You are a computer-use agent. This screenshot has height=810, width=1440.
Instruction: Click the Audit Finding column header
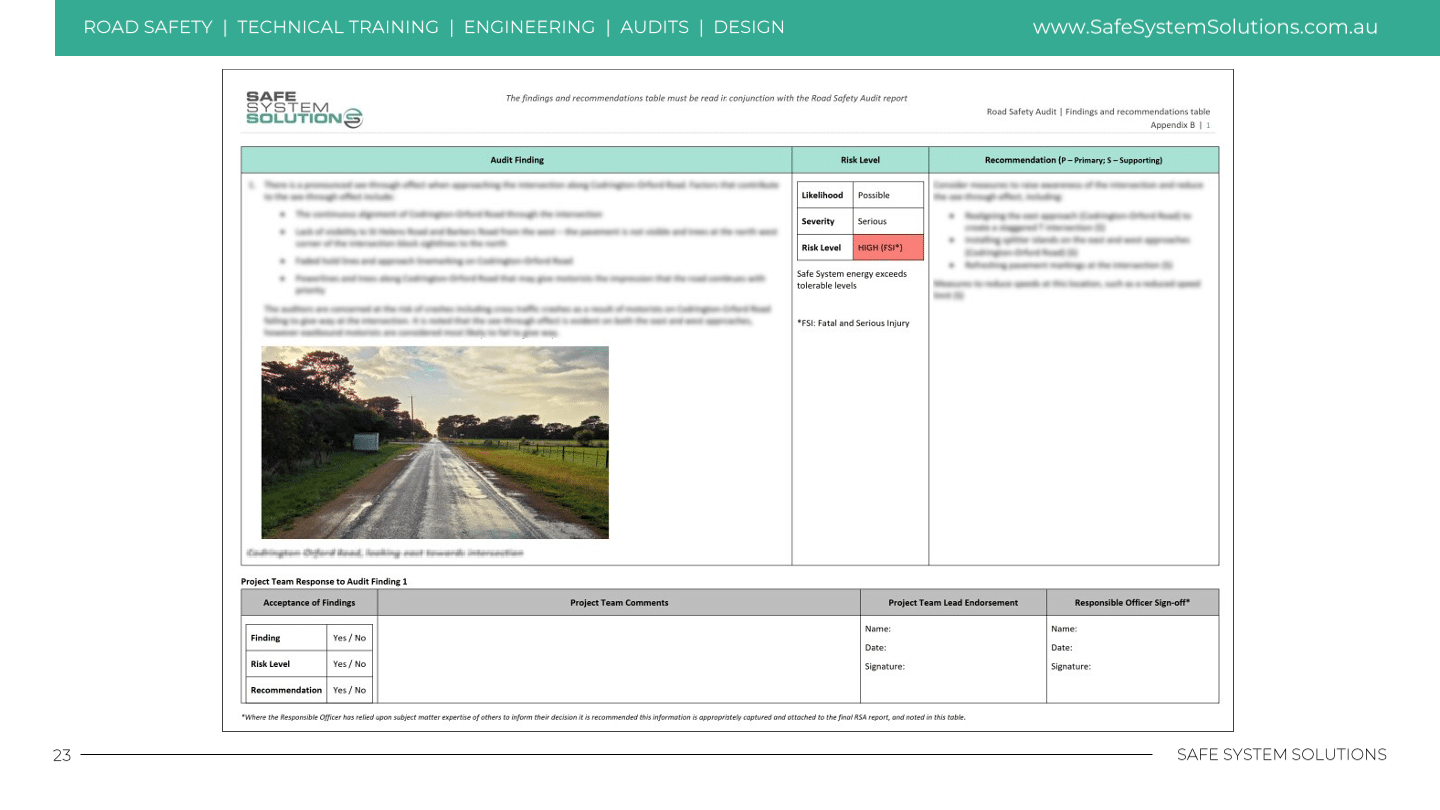tap(516, 160)
